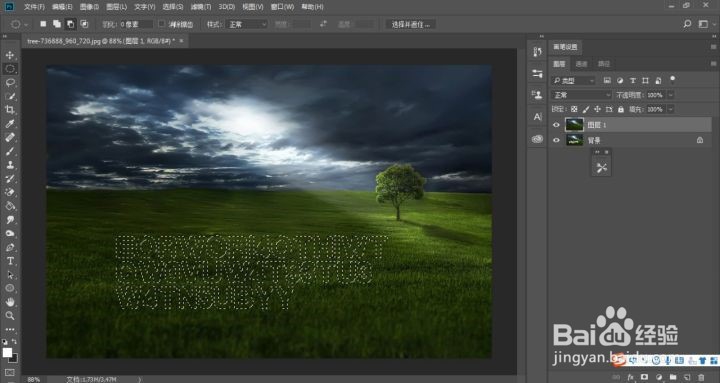Select the Type tool
720x383 pixels.
[x=10, y=261]
